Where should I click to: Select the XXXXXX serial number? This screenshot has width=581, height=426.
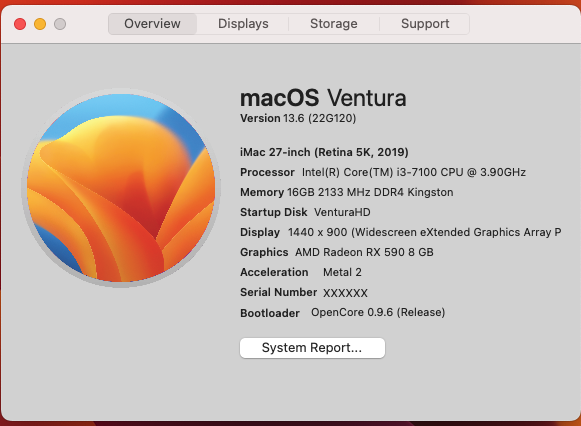(x=345, y=293)
